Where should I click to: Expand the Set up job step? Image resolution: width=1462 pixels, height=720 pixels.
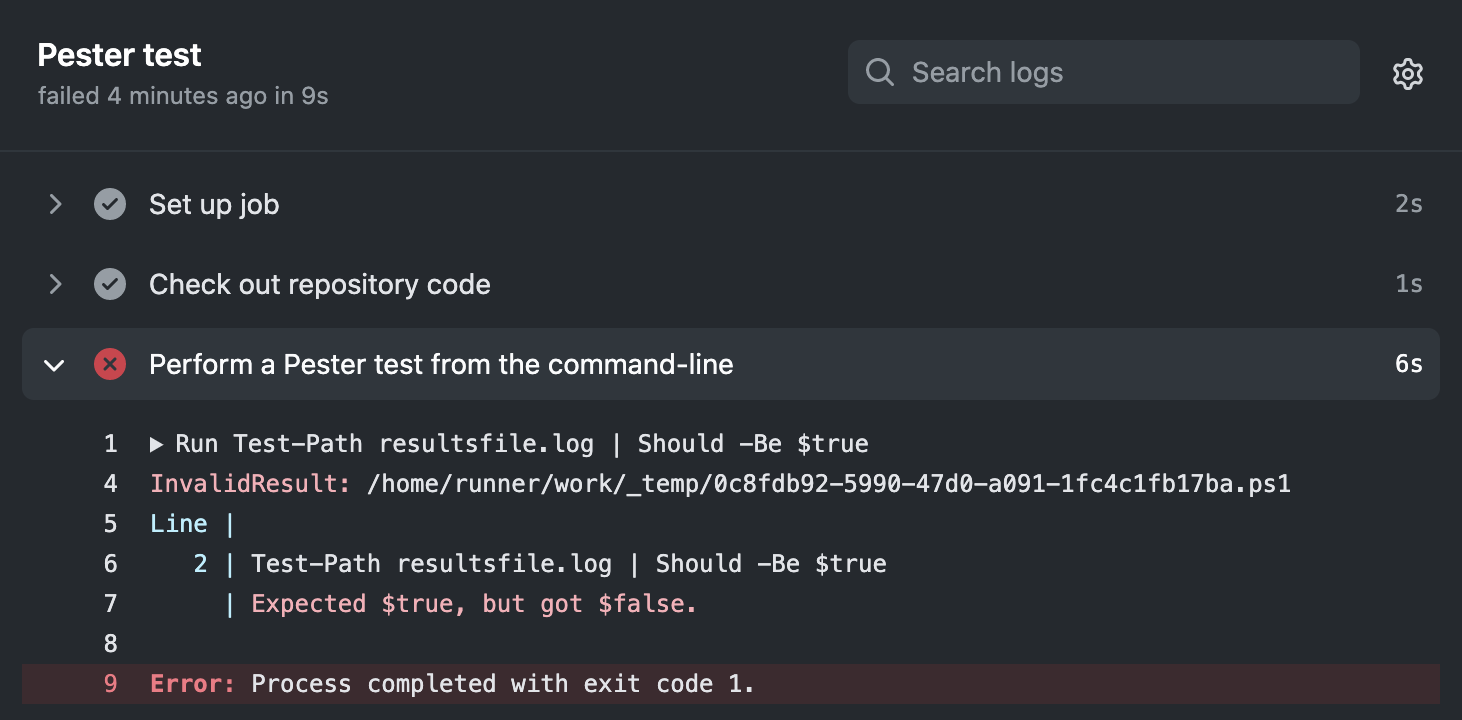[55, 204]
